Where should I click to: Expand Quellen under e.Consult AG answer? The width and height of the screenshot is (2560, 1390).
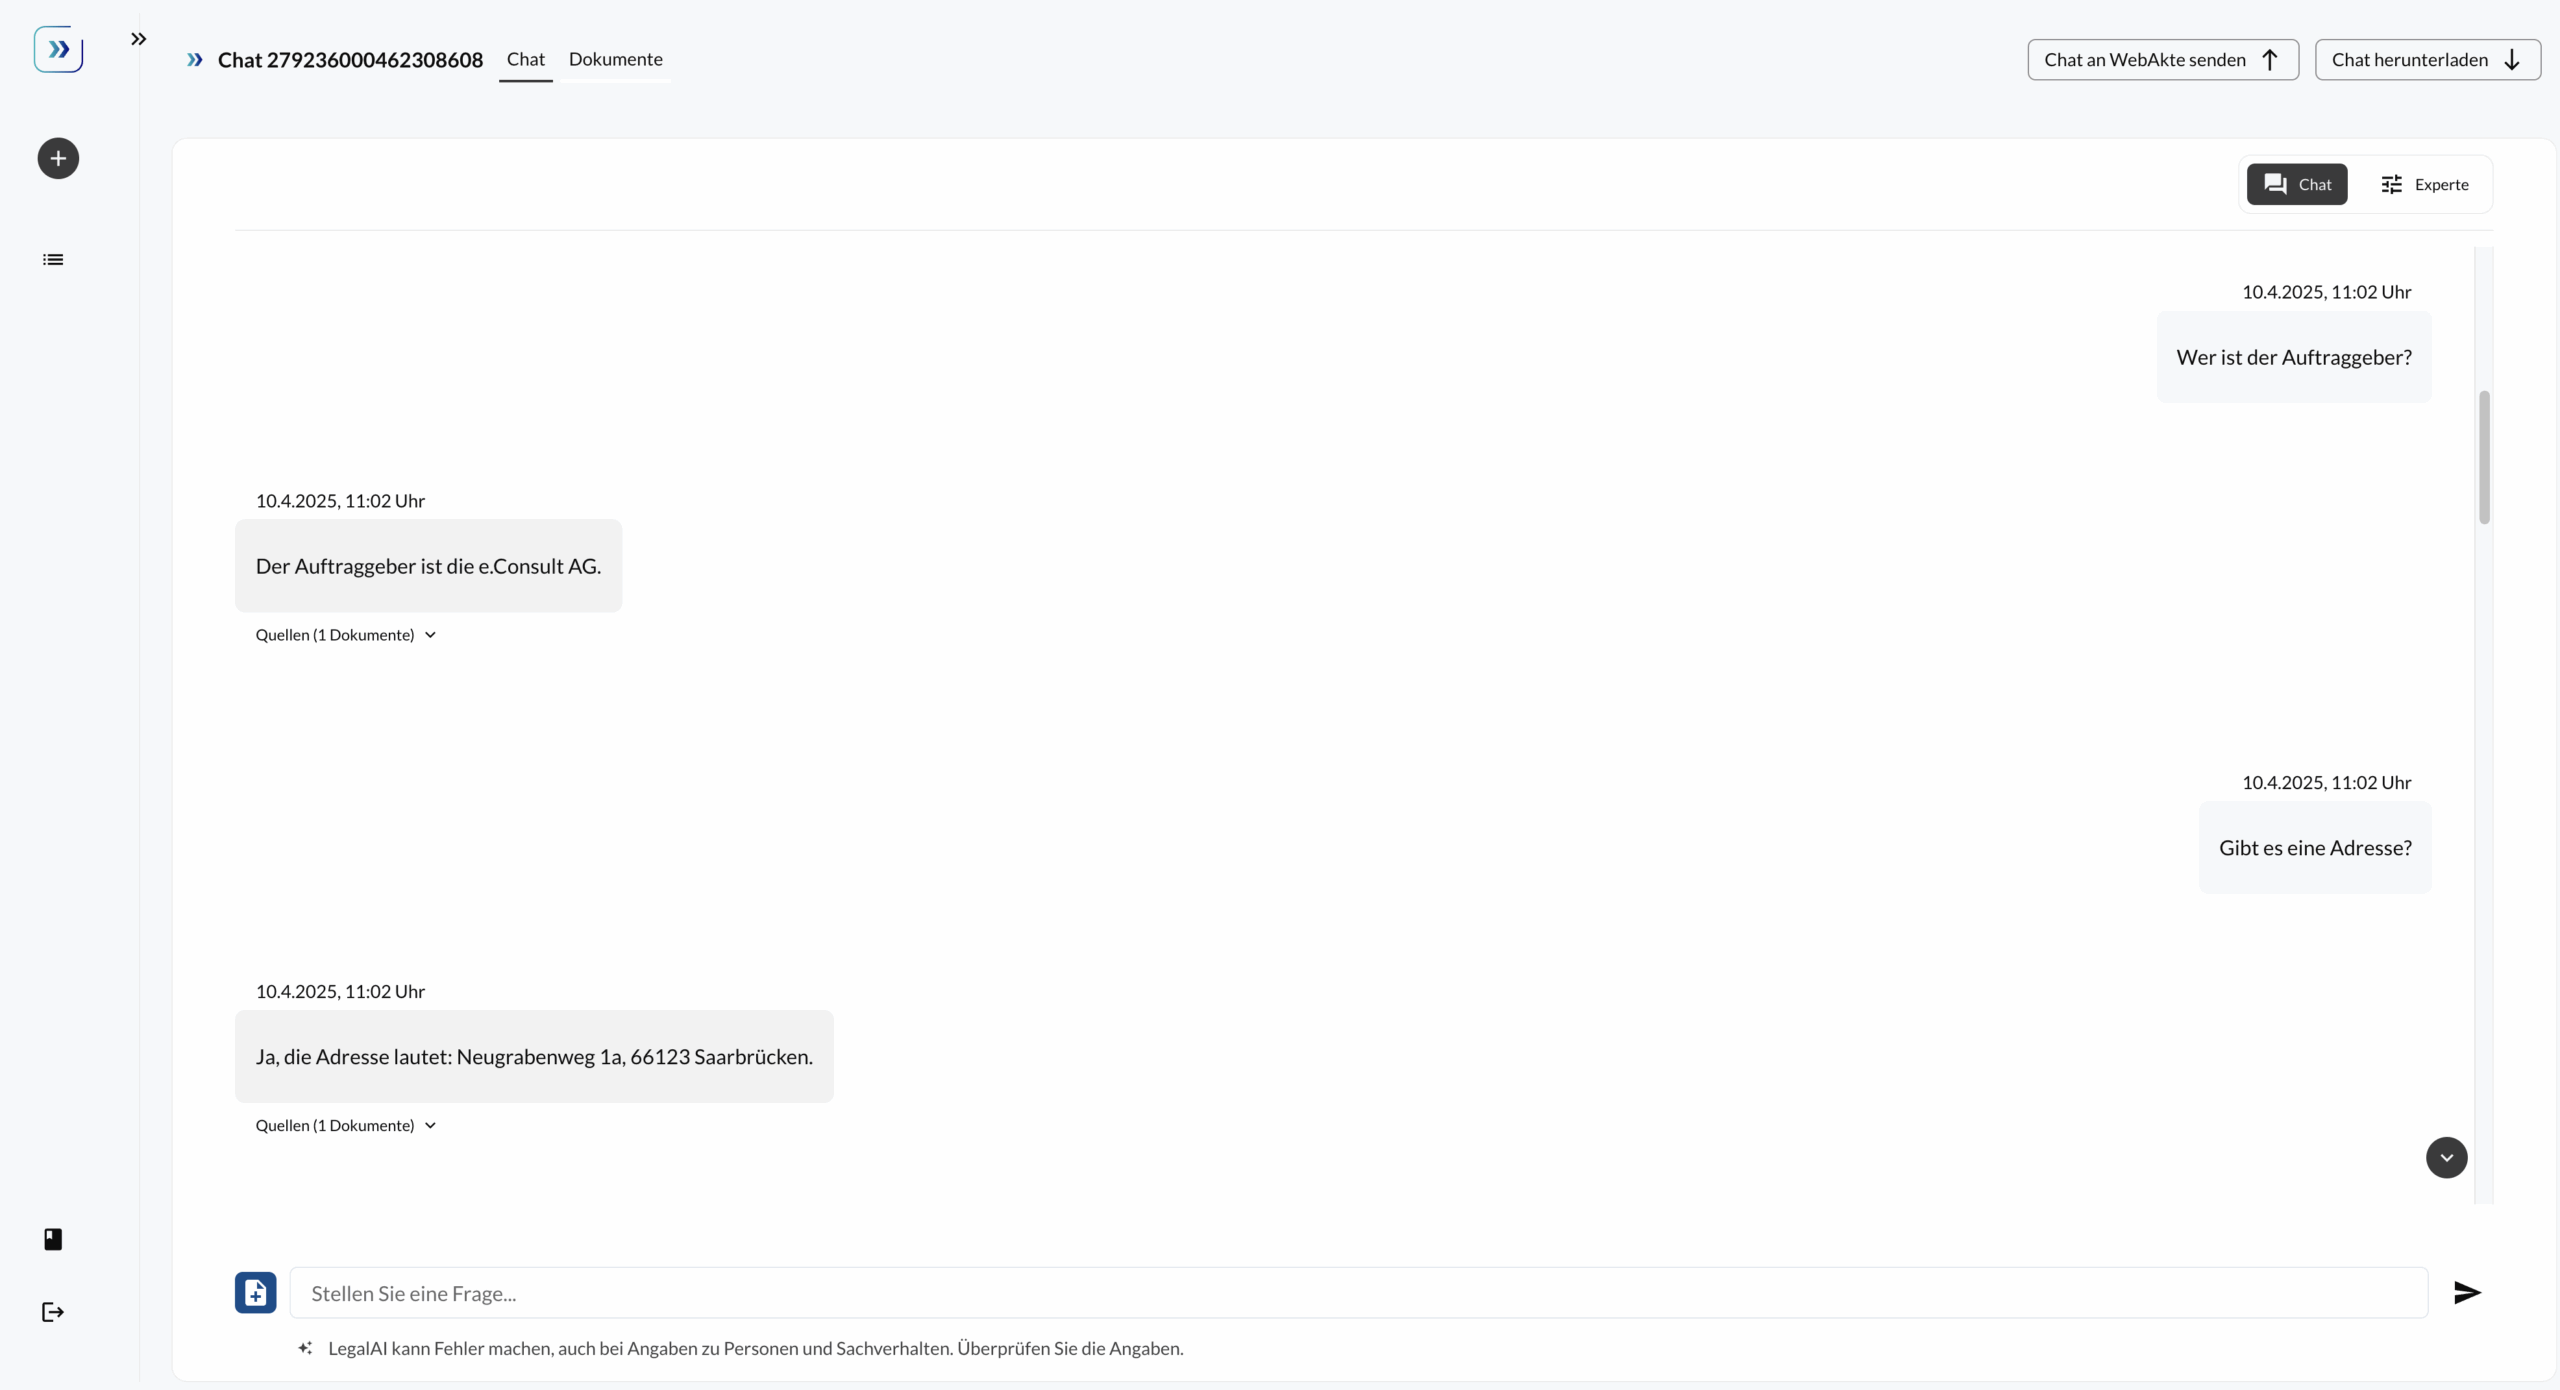tap(346, 635)
